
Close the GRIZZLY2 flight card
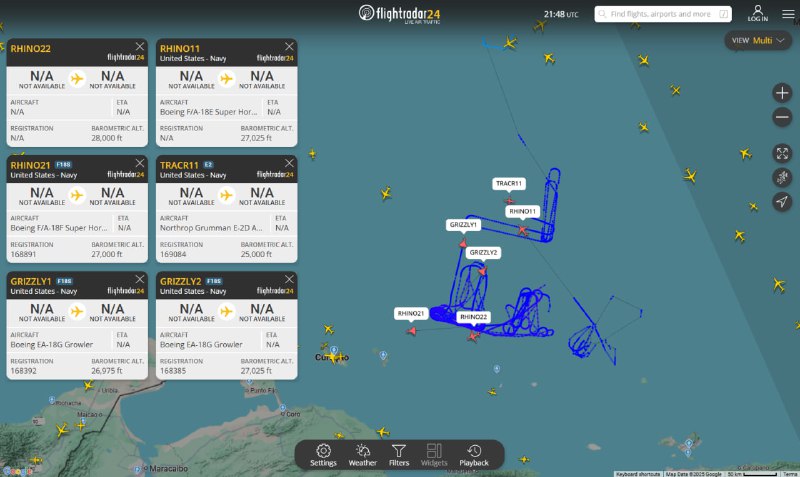click(289, 279)
